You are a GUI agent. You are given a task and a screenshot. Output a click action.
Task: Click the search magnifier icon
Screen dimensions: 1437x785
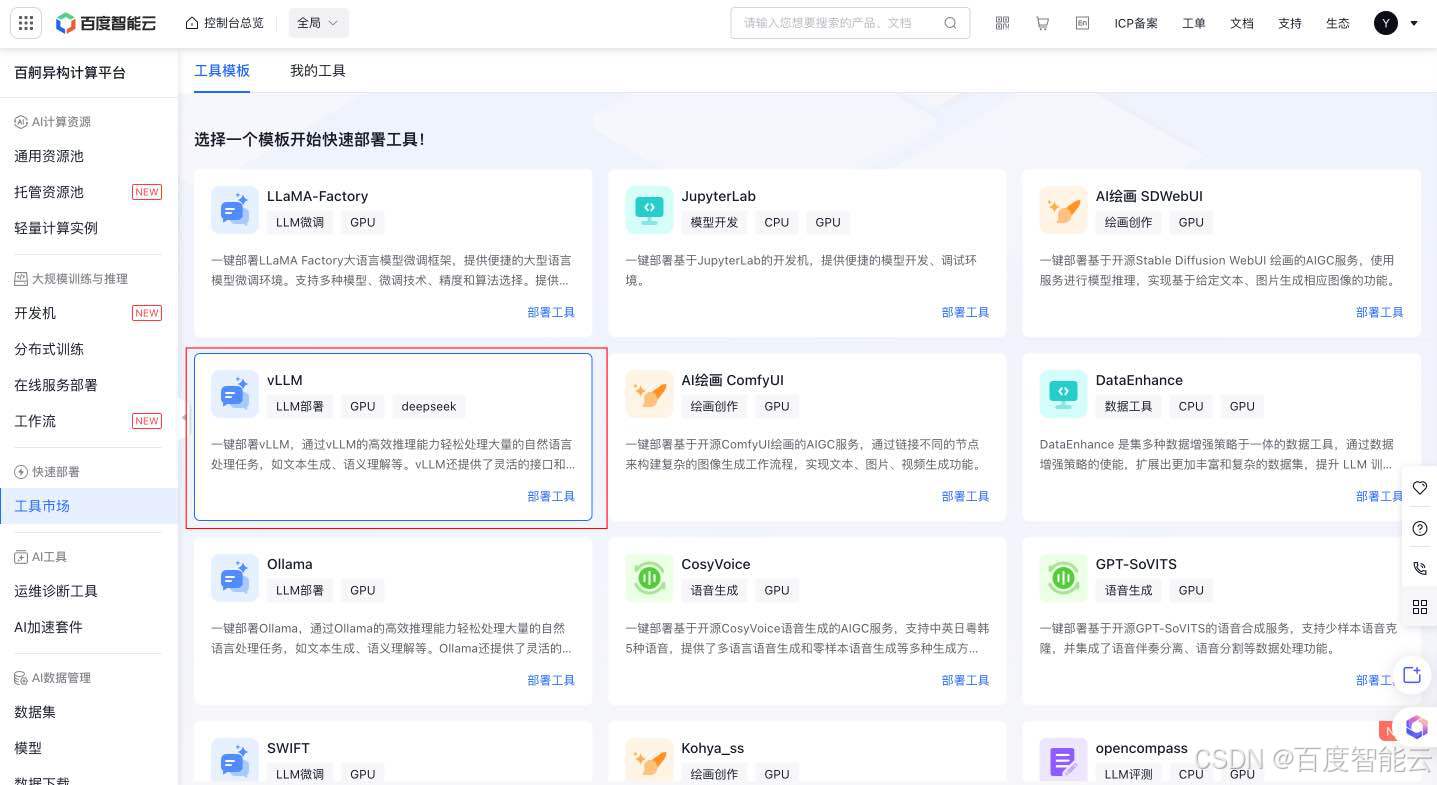951,23
